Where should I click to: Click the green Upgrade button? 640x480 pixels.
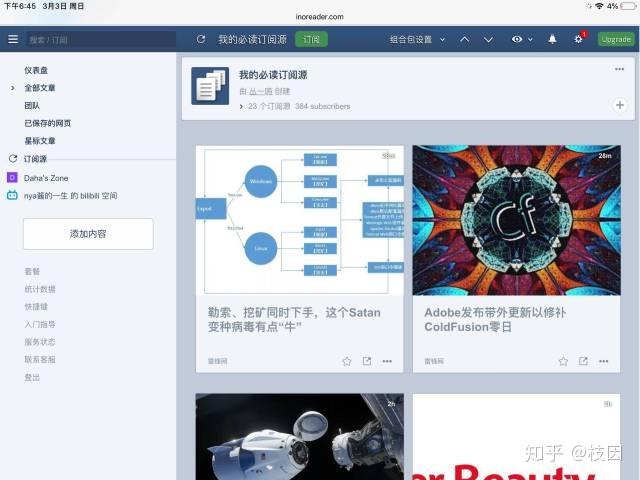(x=616, y=39)
